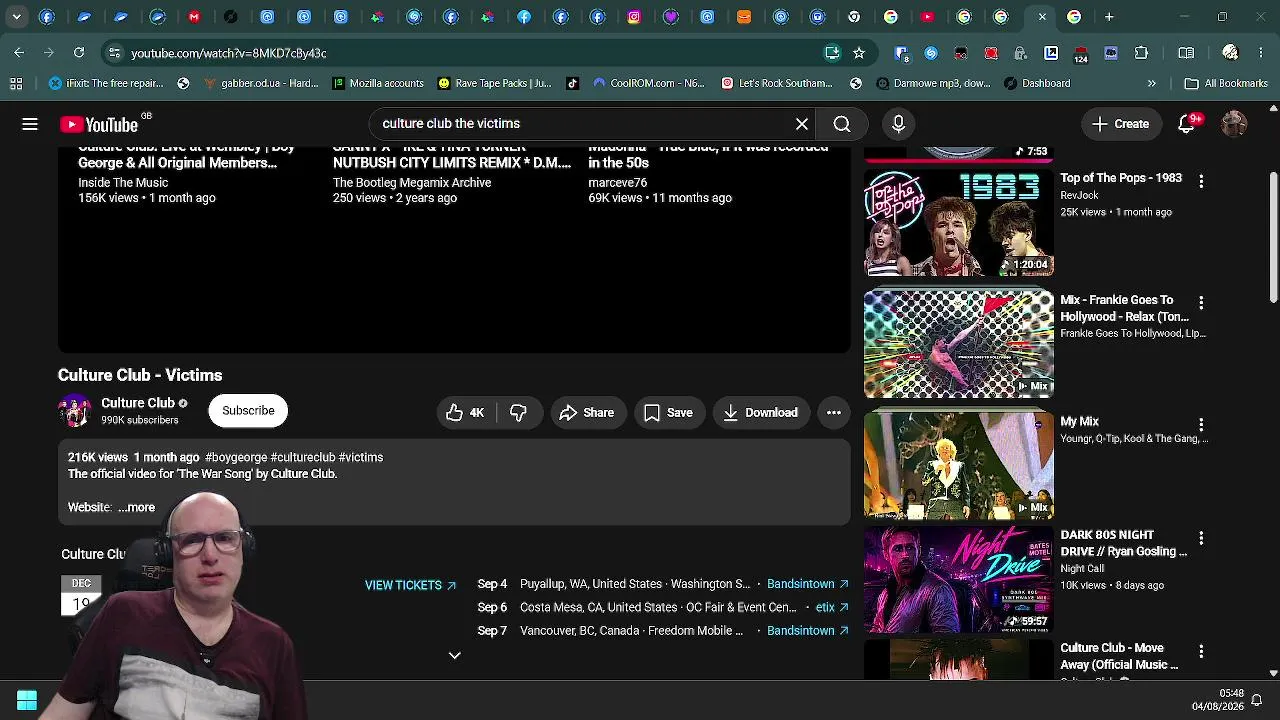Bookmark this page with the star icon
The image size is (1280, 720).
point(858,53)
